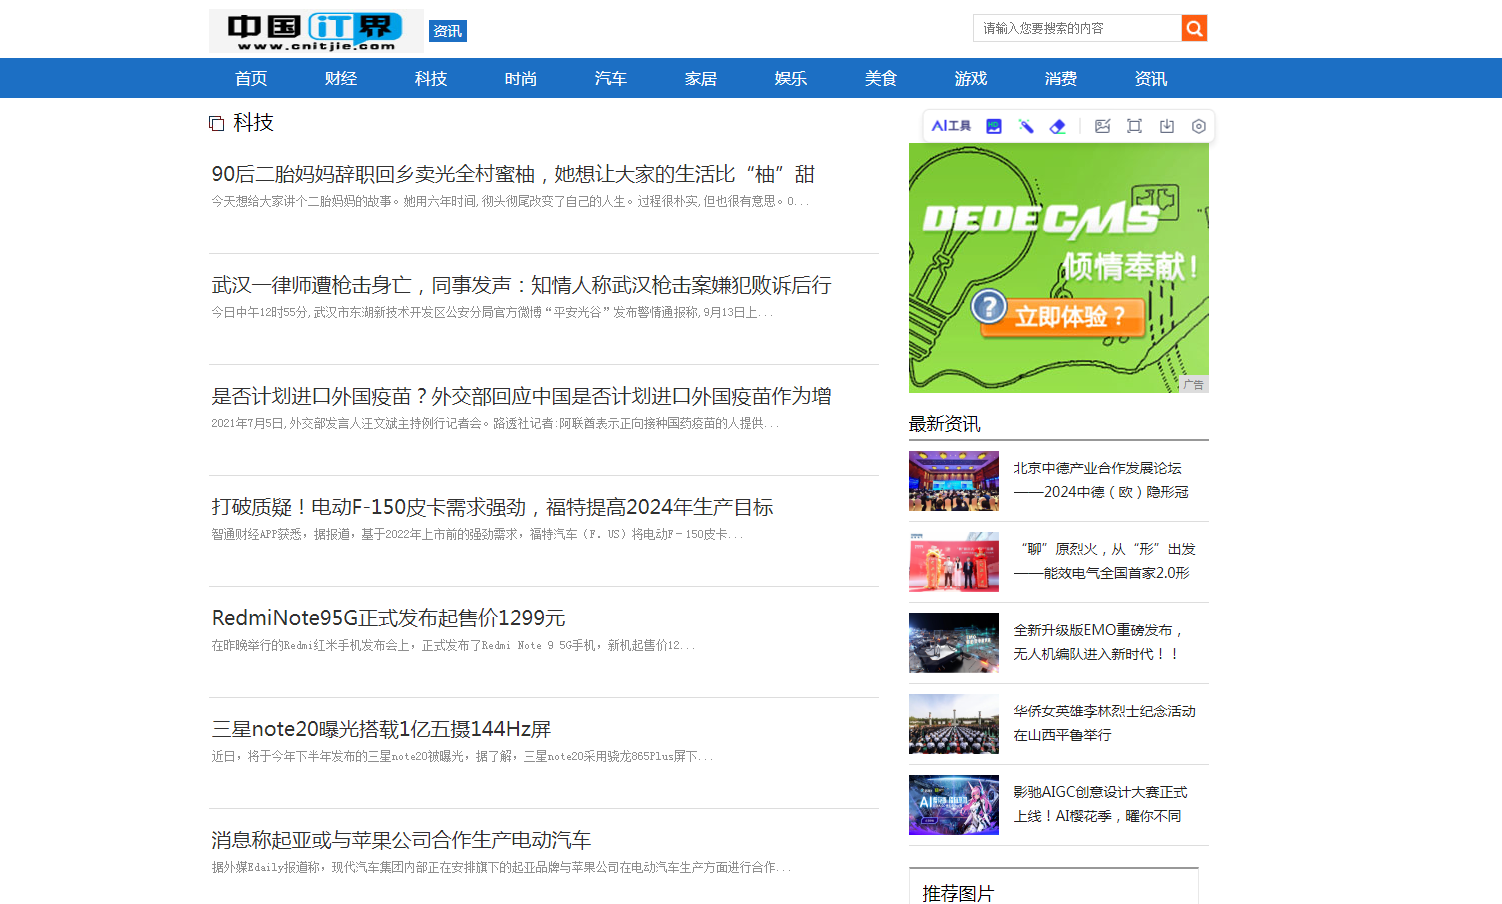The image size is (1502, 904).
Task: Open the 娱乐 navigation item
Action: point(791,78)
